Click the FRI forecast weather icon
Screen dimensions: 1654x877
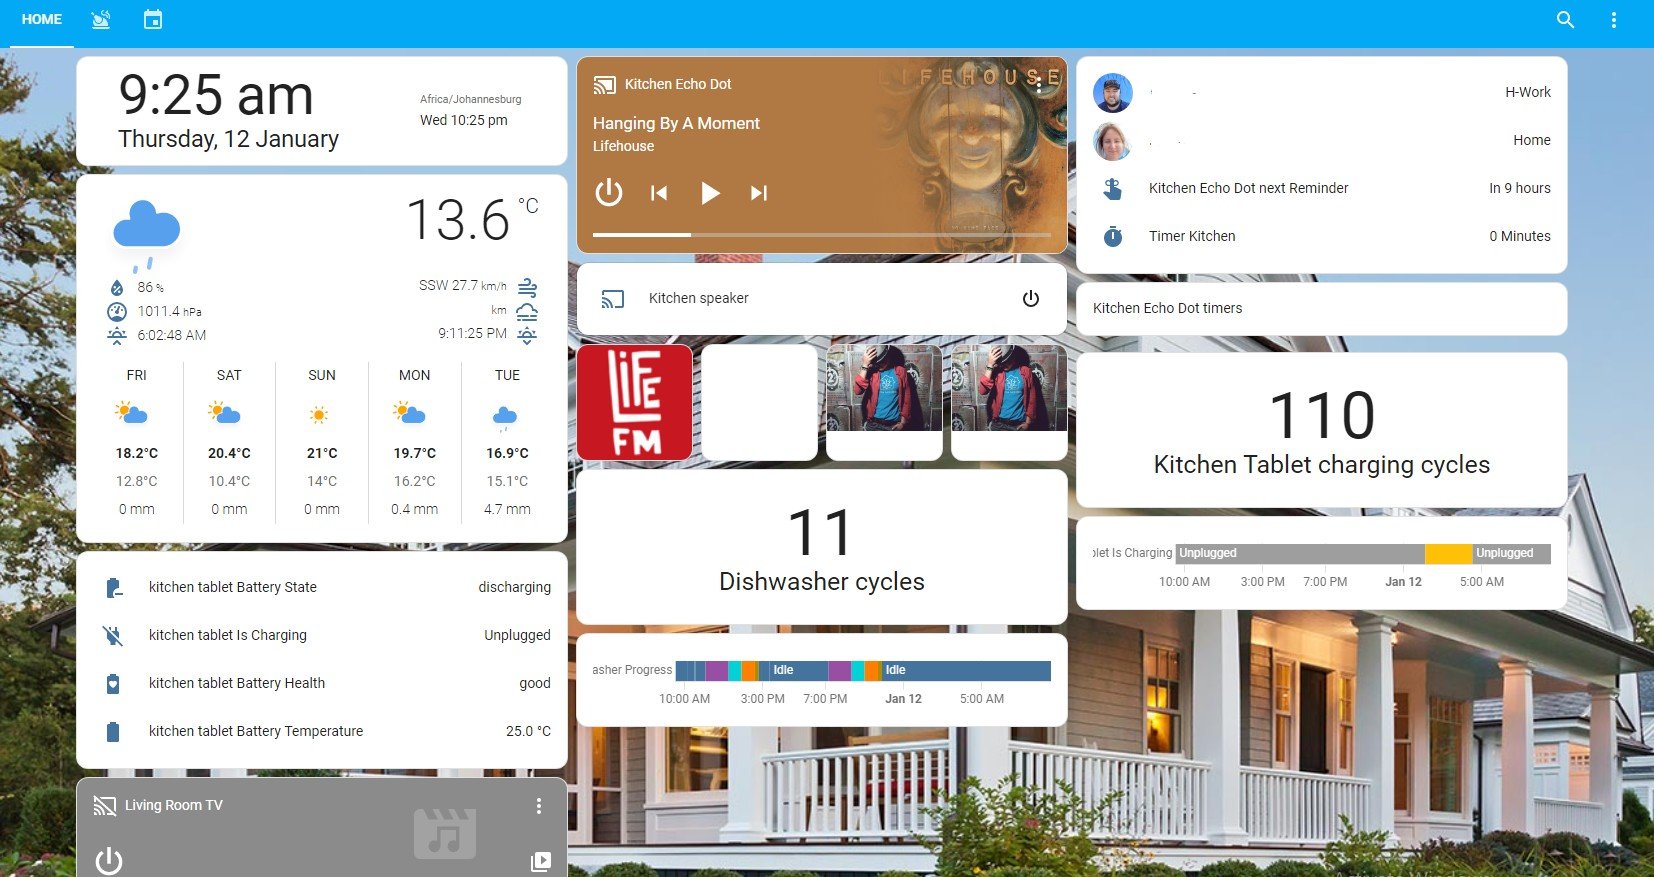132,413
